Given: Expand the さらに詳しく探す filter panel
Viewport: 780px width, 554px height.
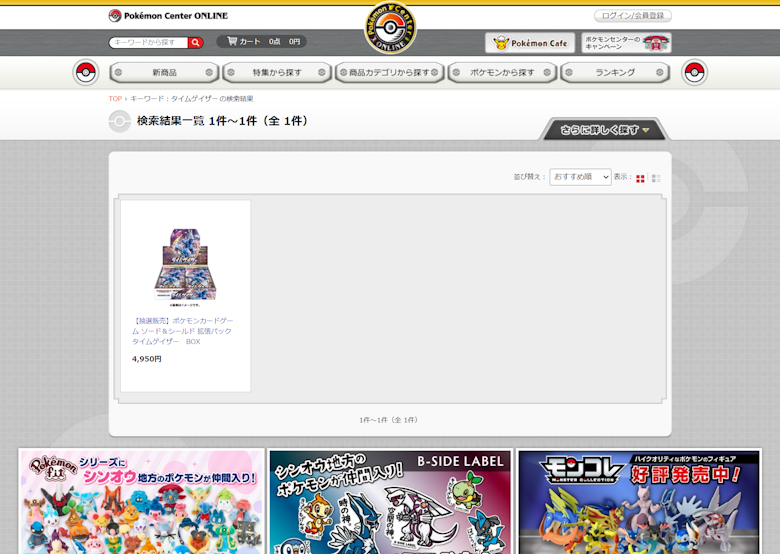Looking at the screenshot, I should (x=605, y=130).
